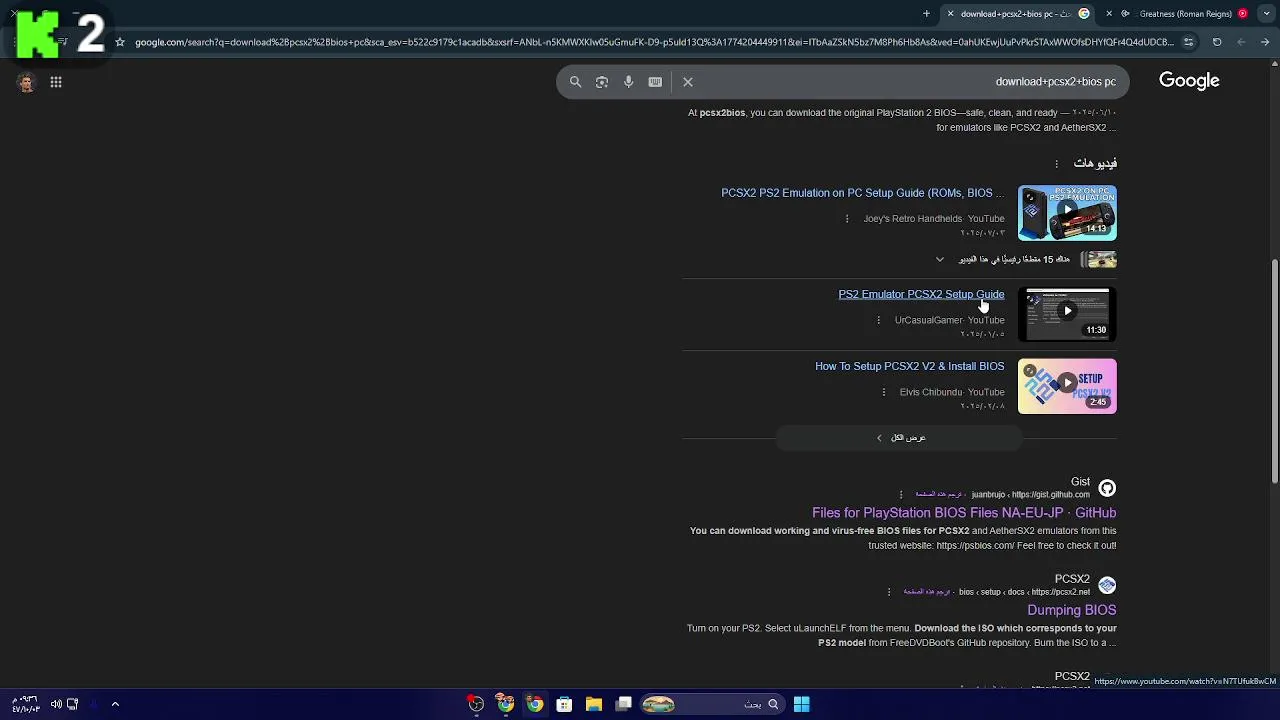
Task: Open options for Elvis Chibundu video
Action: [883, 392]
